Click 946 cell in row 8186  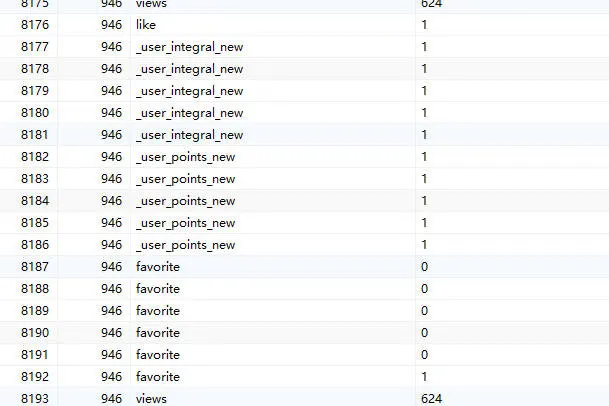pyautogui.click(x=111, y=245)
